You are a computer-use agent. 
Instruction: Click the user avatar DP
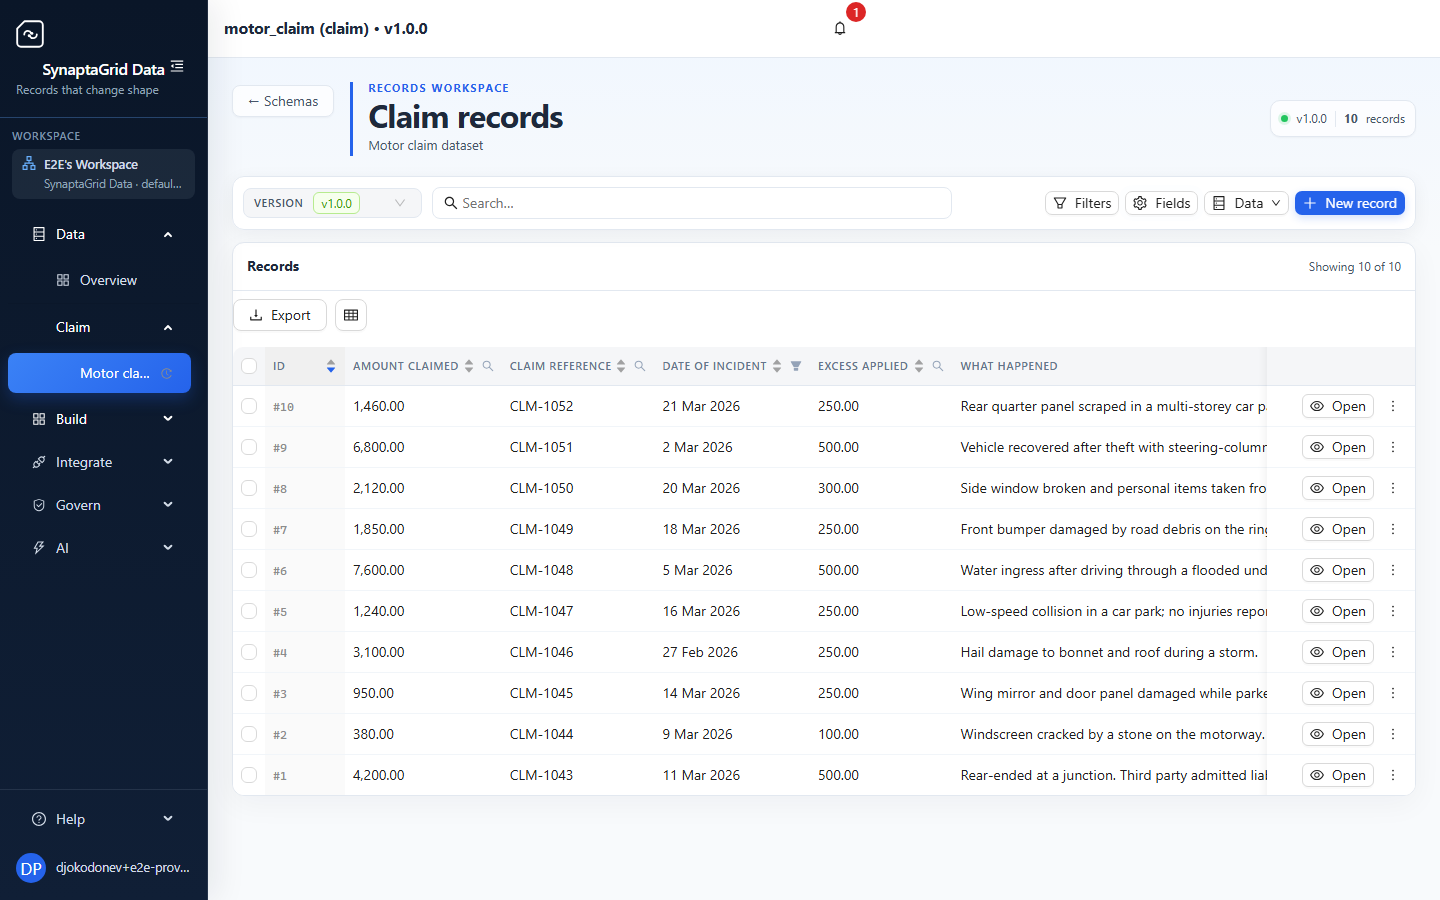click(x=31, y=868)
